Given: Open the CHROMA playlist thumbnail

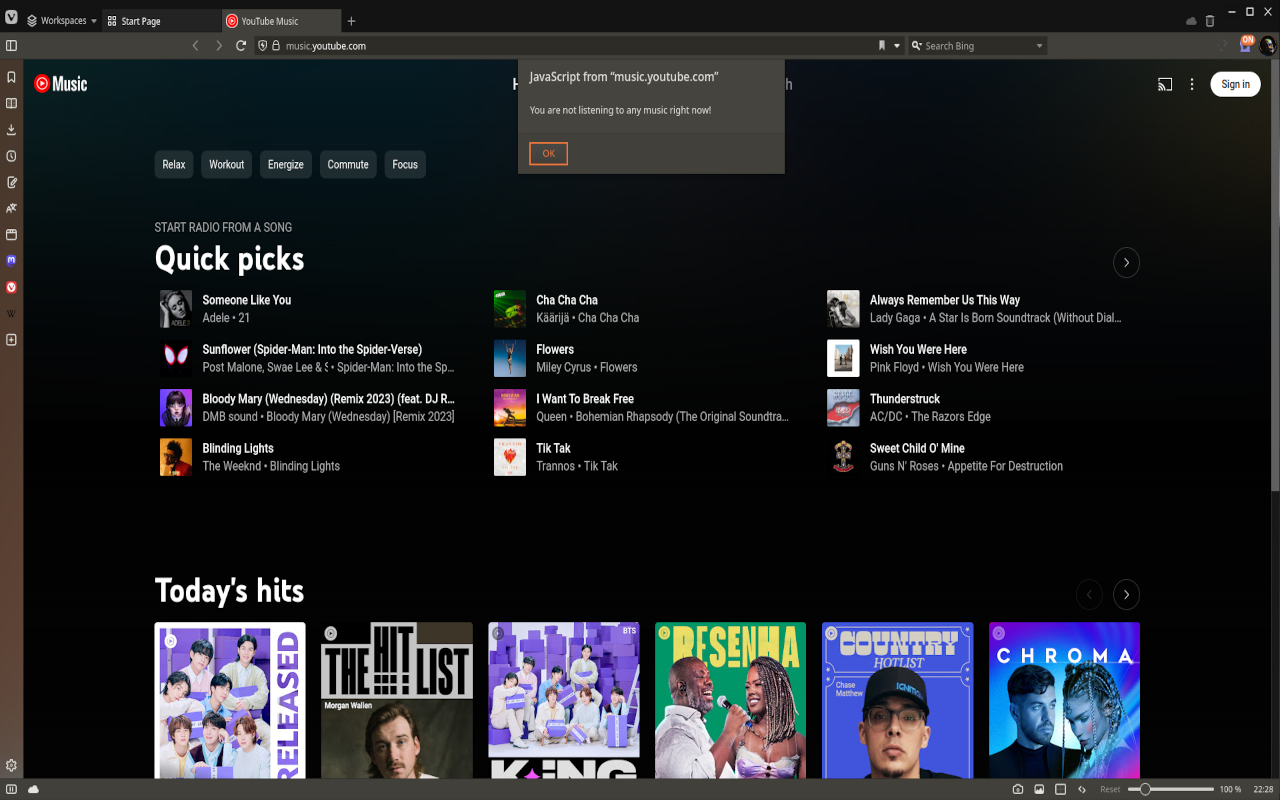Looking at the screenshot, I should pos(1064,700).
